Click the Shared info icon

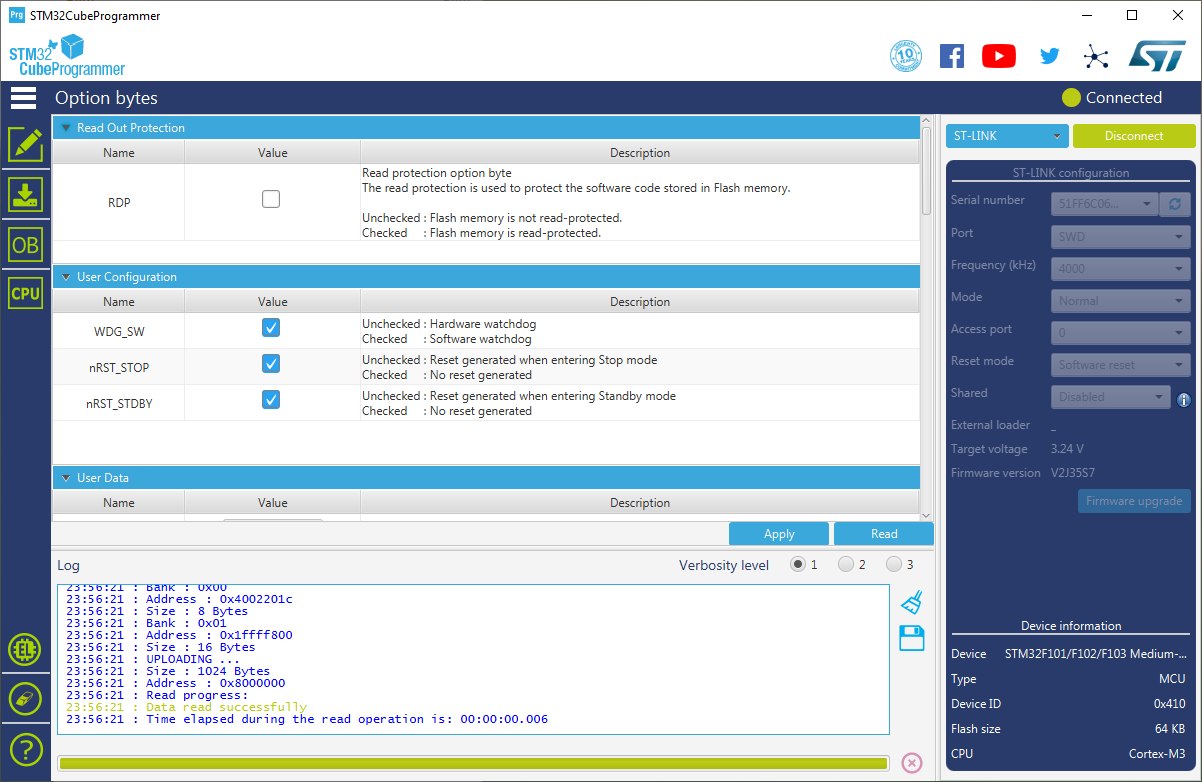pos(1183,399)
